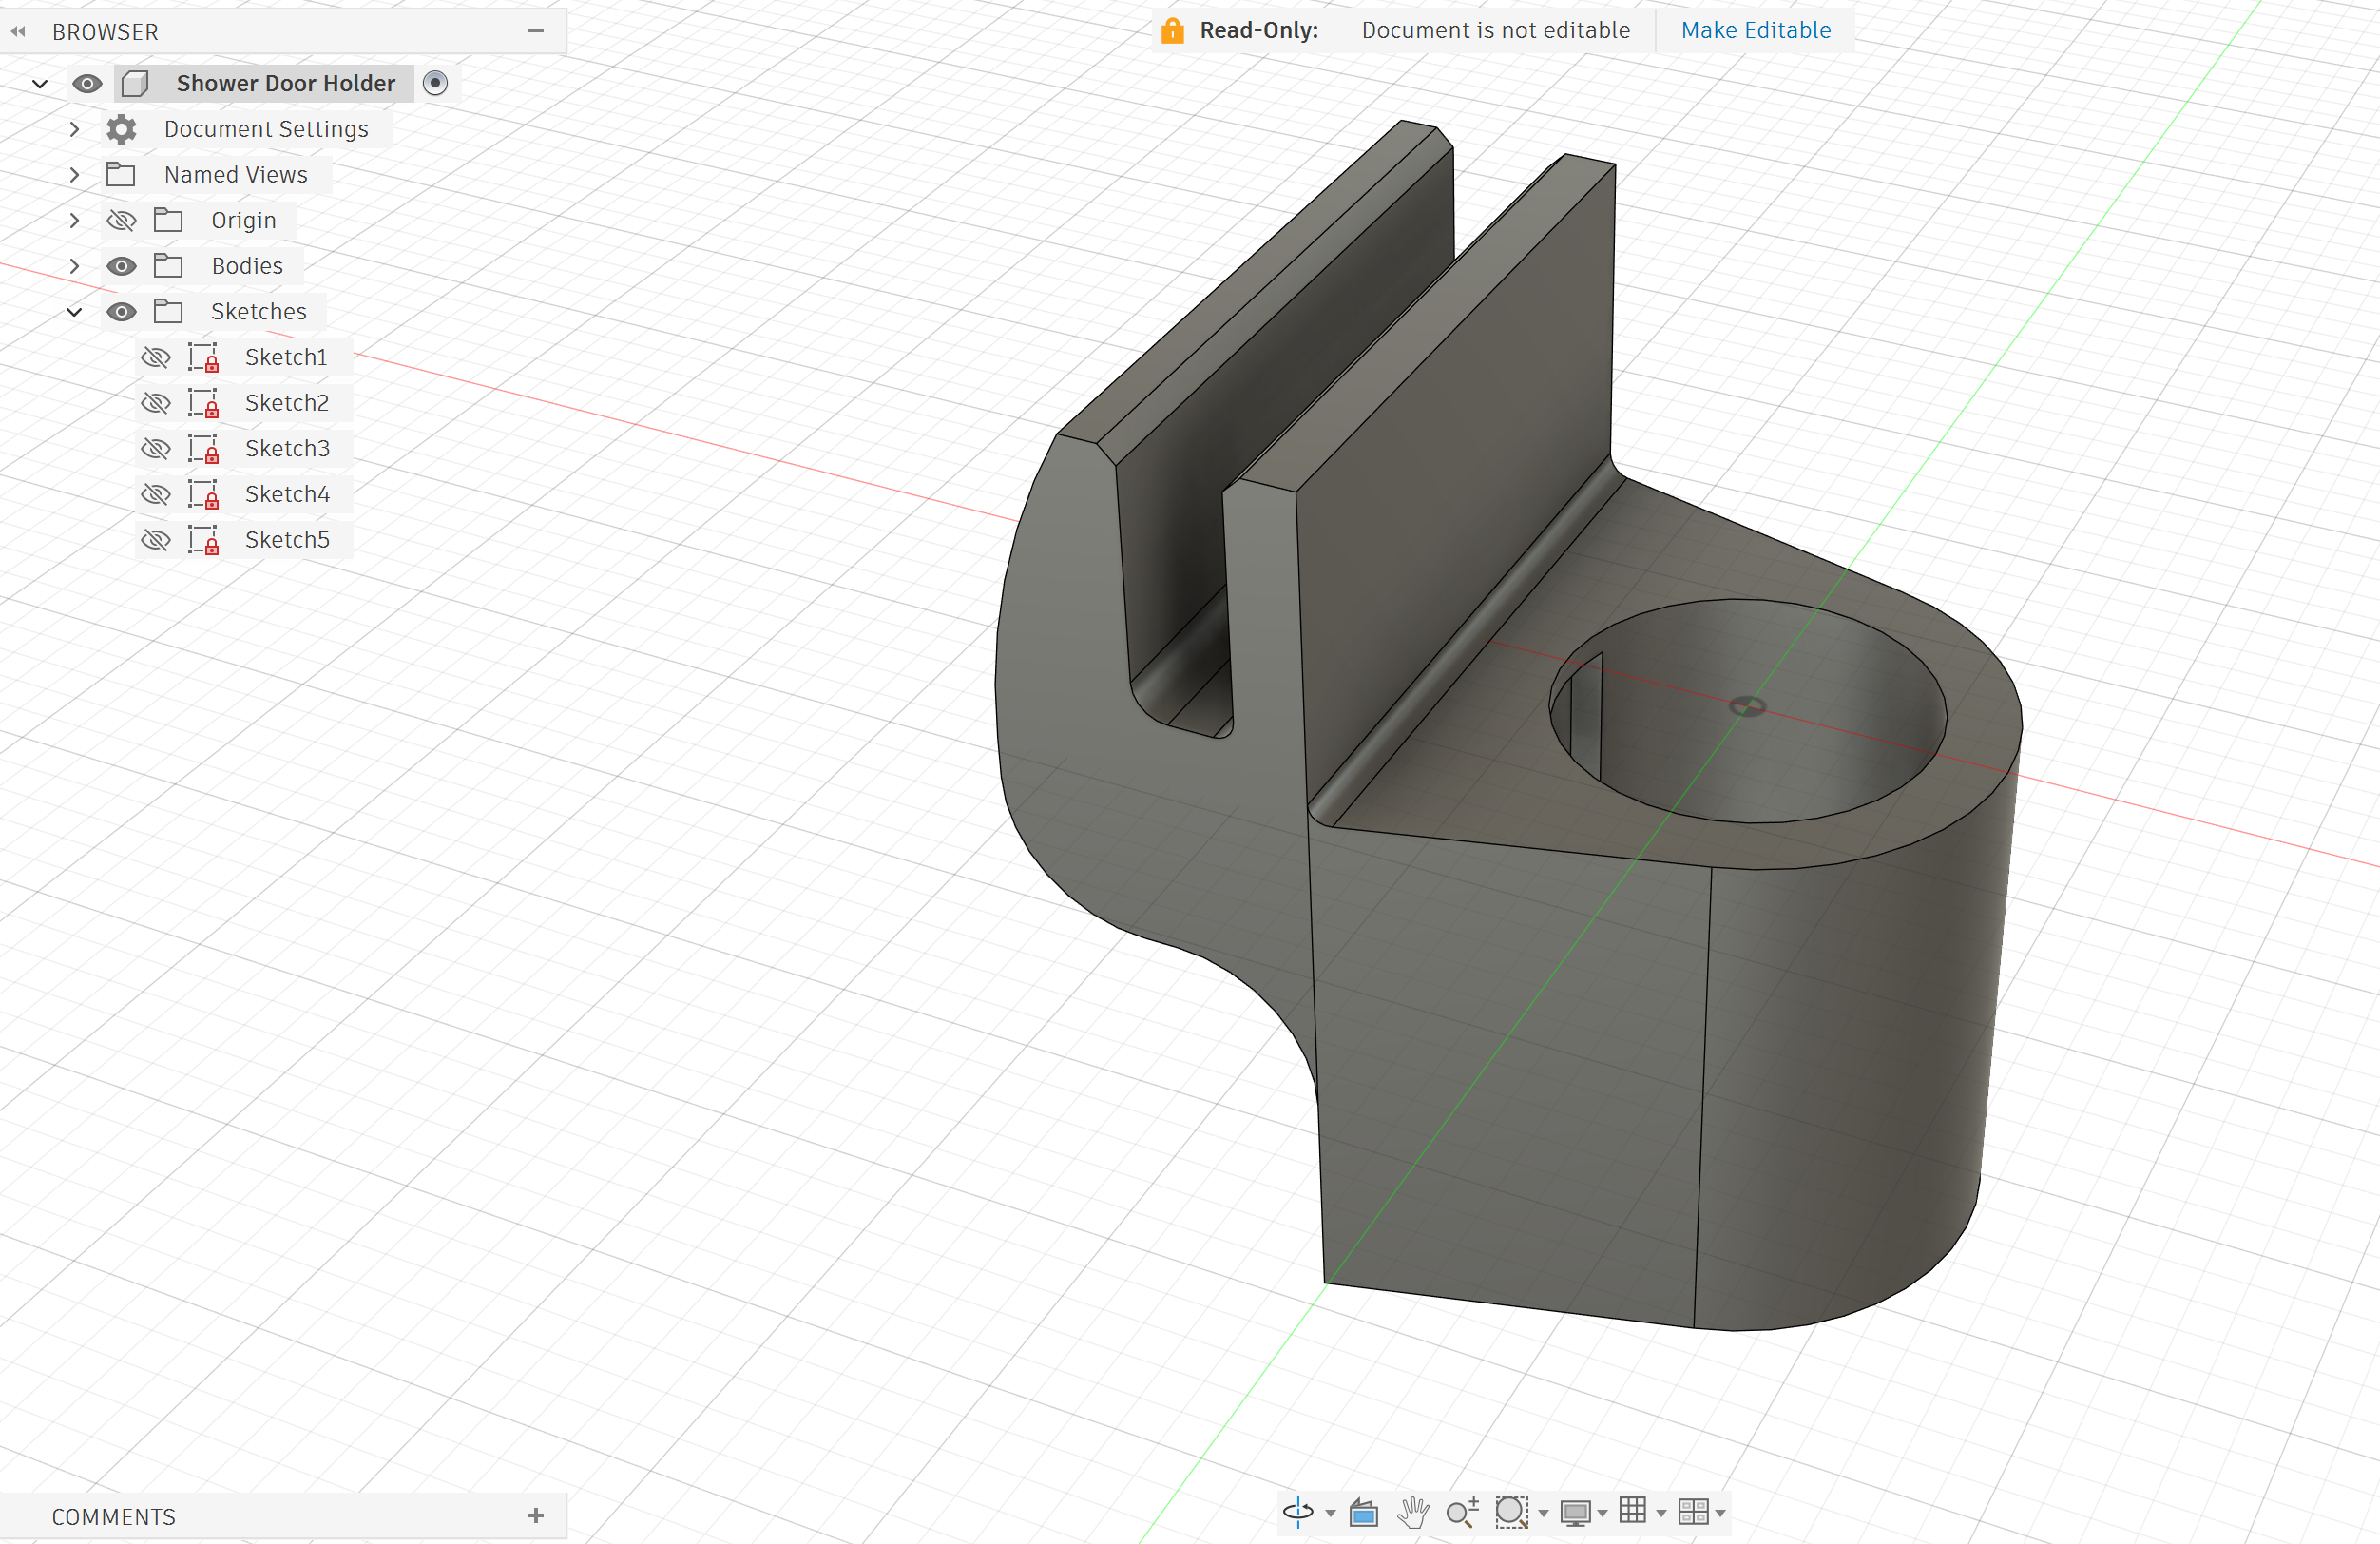Open the Display Settings monitor icon
2380x1544 pixels.
click(x=1576, y=1513)
